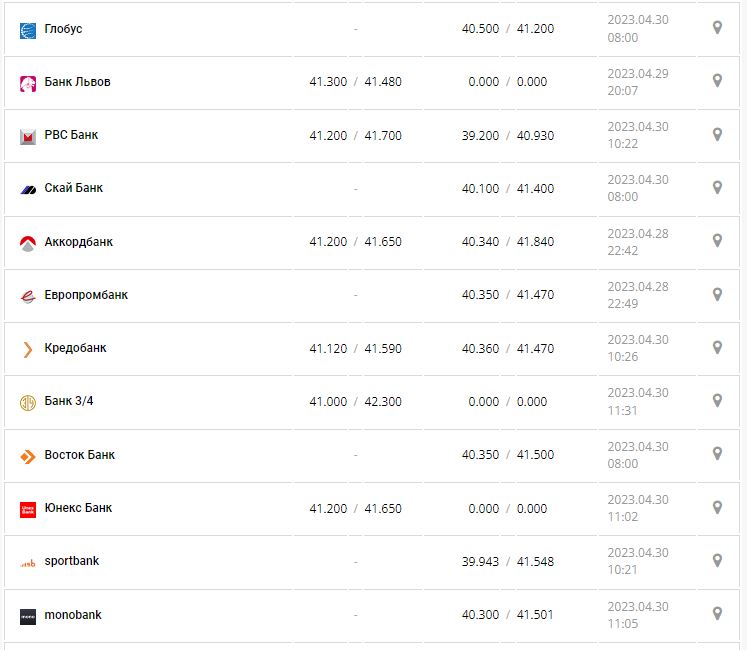Click the sportbank name link

click(x=72, y=561)
